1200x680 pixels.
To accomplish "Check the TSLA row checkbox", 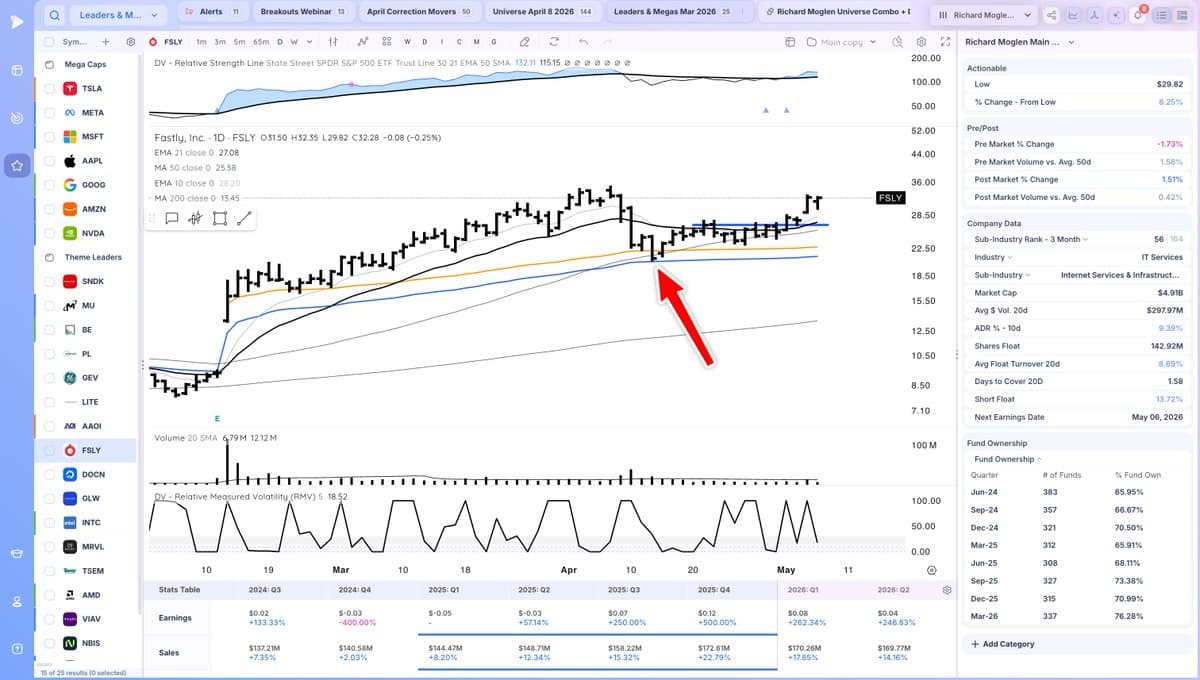I will (x=49, y=88).
